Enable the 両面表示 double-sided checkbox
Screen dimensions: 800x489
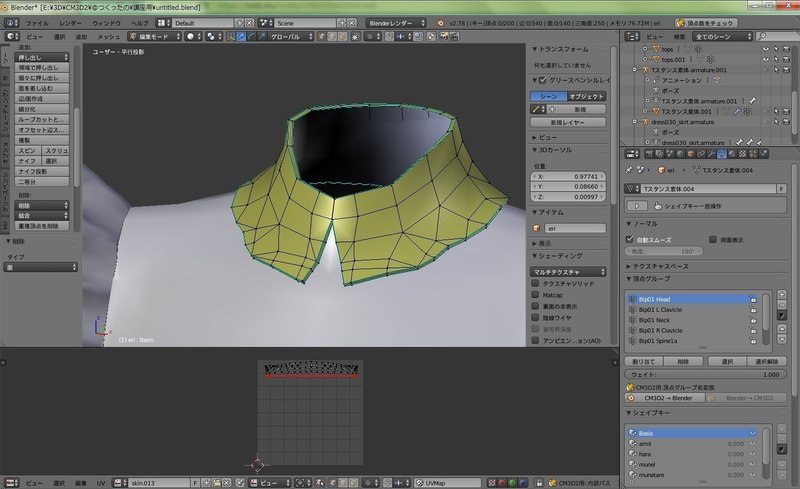pyautogui.click(x=711, y=240)
